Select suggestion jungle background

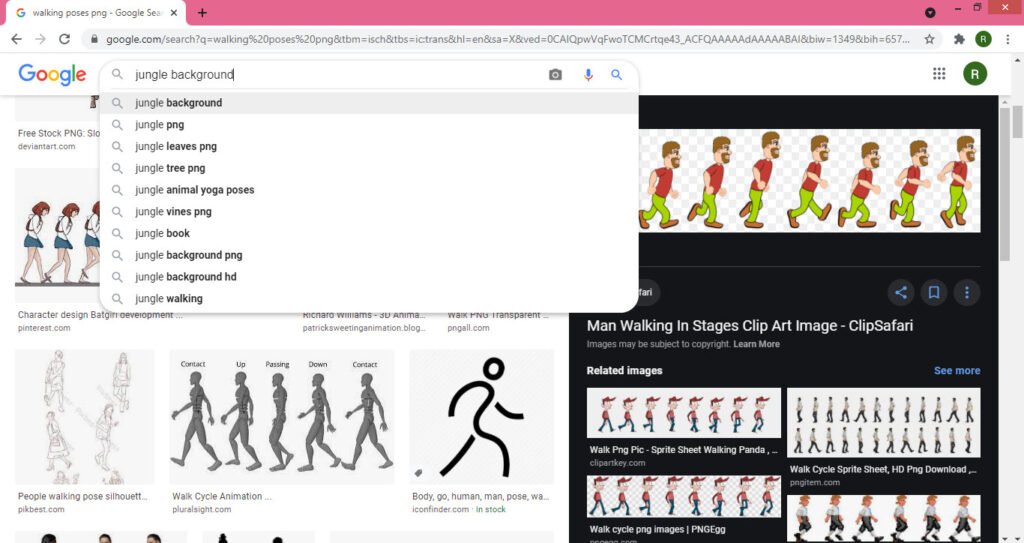369,103
